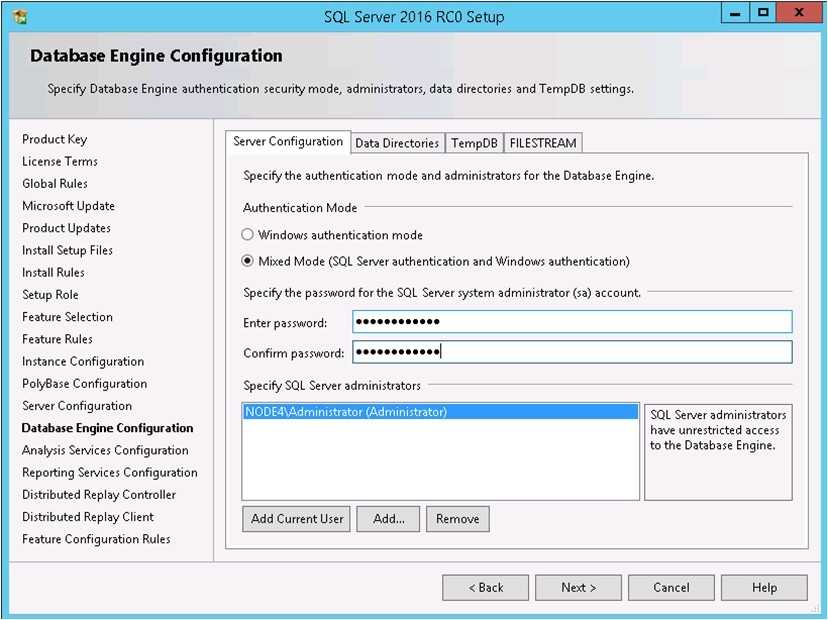This screenshot has width=828, height=620.
Task: Select Database Engine Configuration step in sidebar
Action: (107, 428)
